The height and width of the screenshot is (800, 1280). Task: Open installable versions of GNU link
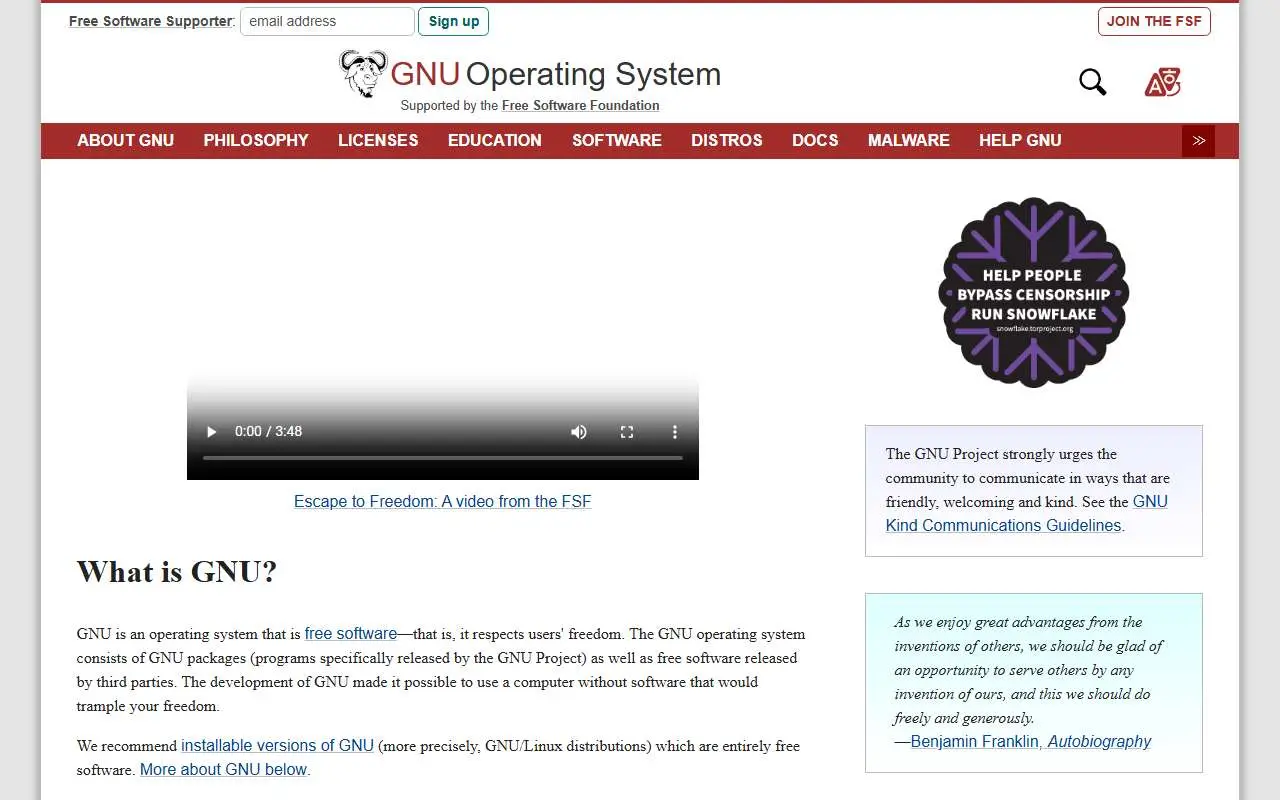pos(277,745)
